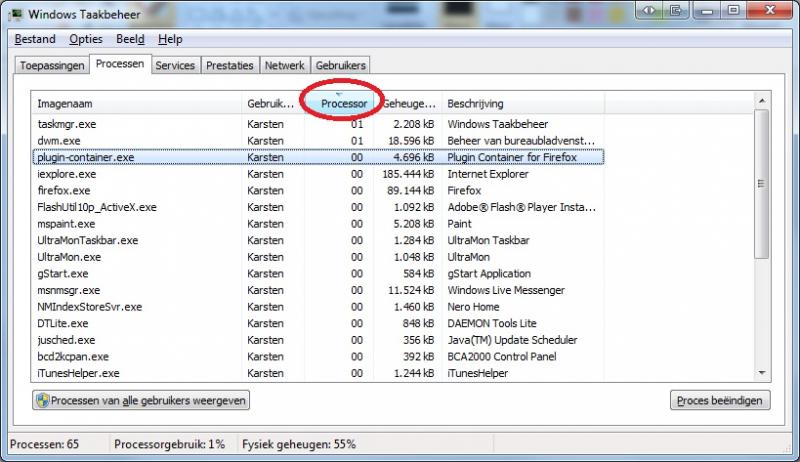
Task: Minimize the Task Manager window
Action: click(707, 10)
